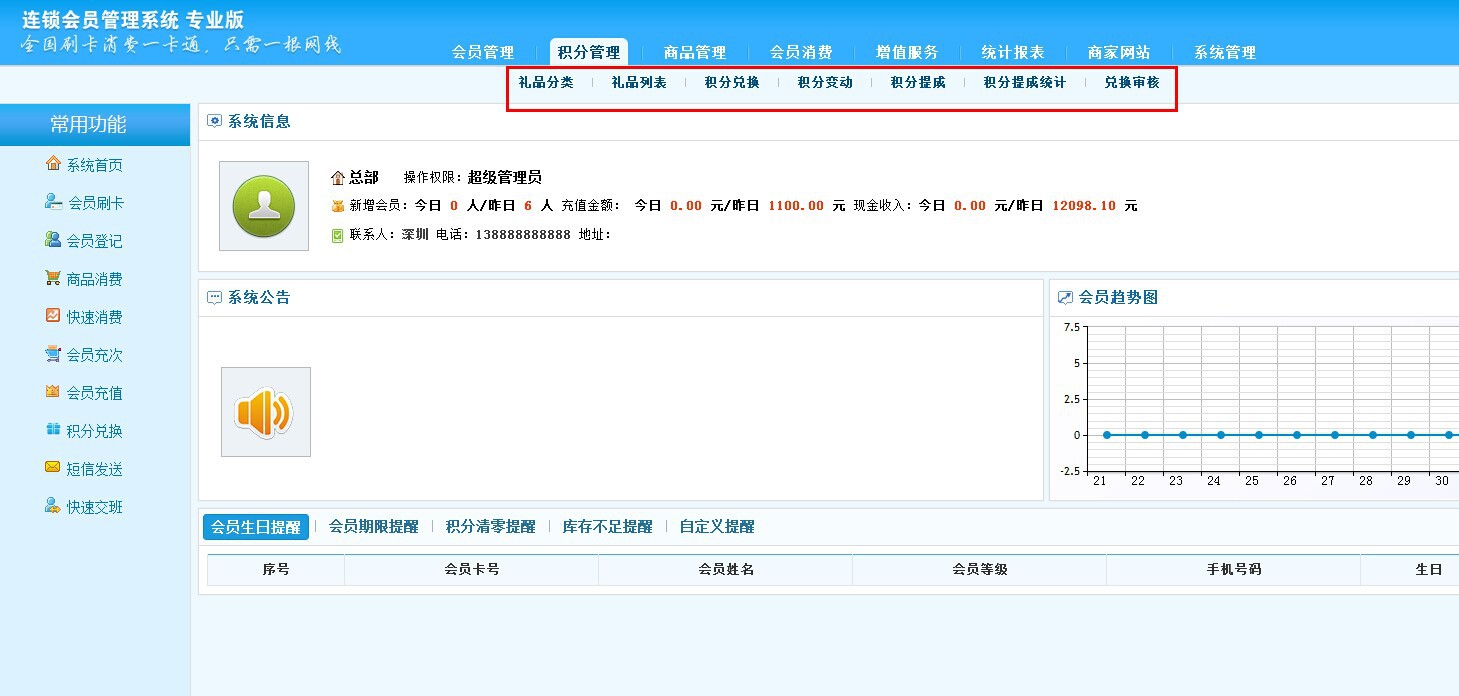Image resolution: width=1459 pixels, height=696 pixels.
Task: Select the 礼品分类 submenu item
Action: (546, 83)
